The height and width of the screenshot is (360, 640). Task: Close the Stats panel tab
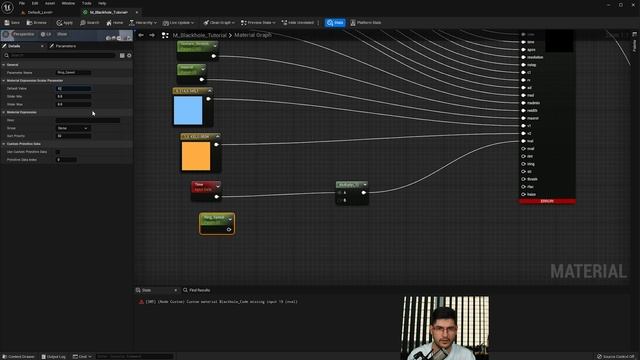(176, 290)
